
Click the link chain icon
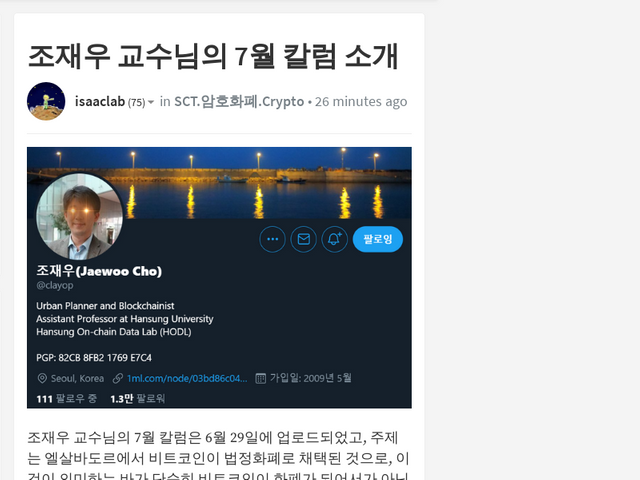118,378
